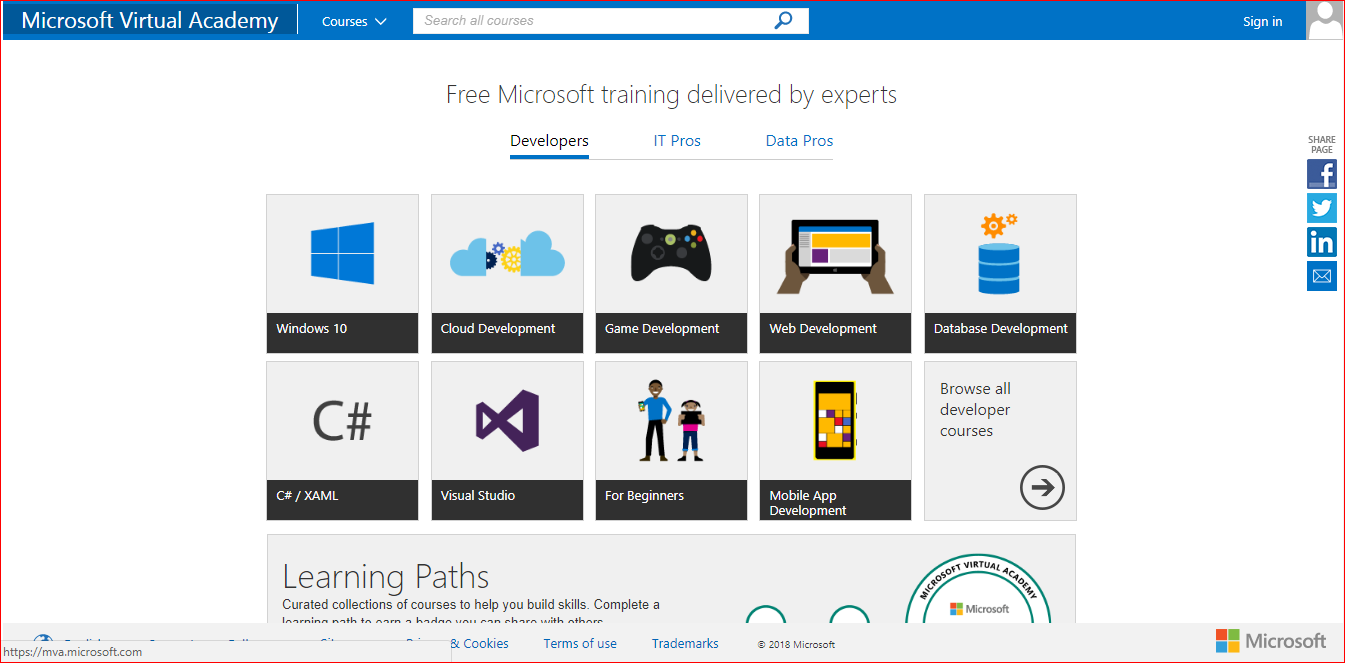Click the Sign in link

click(x=1262, y=21)
